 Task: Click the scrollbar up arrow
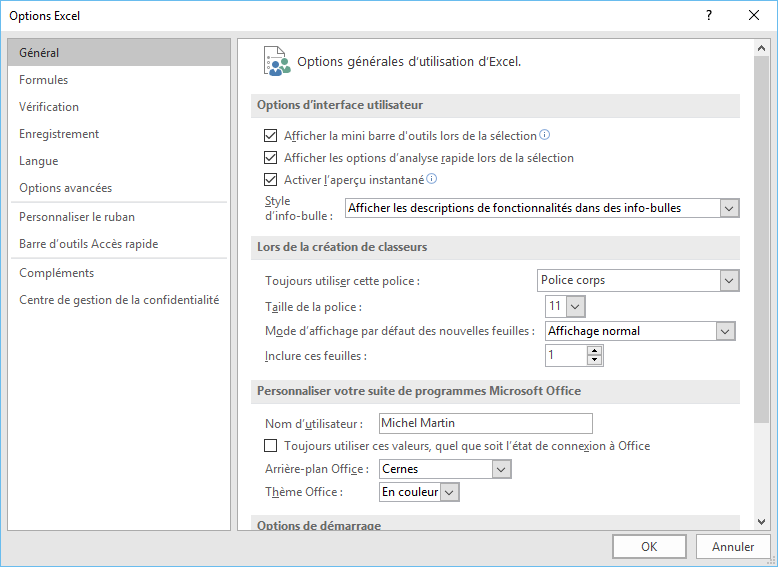761,47
